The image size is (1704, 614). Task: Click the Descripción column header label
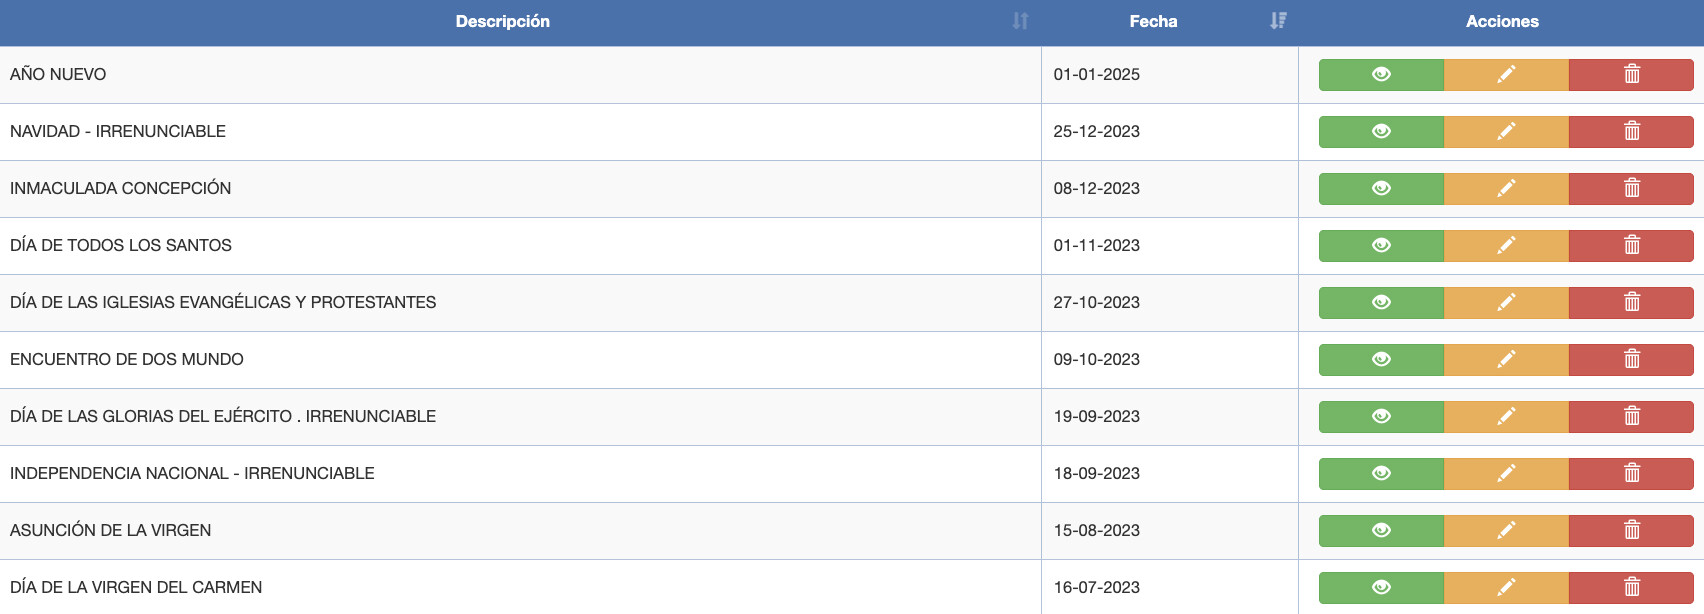(x=503, y=21)
